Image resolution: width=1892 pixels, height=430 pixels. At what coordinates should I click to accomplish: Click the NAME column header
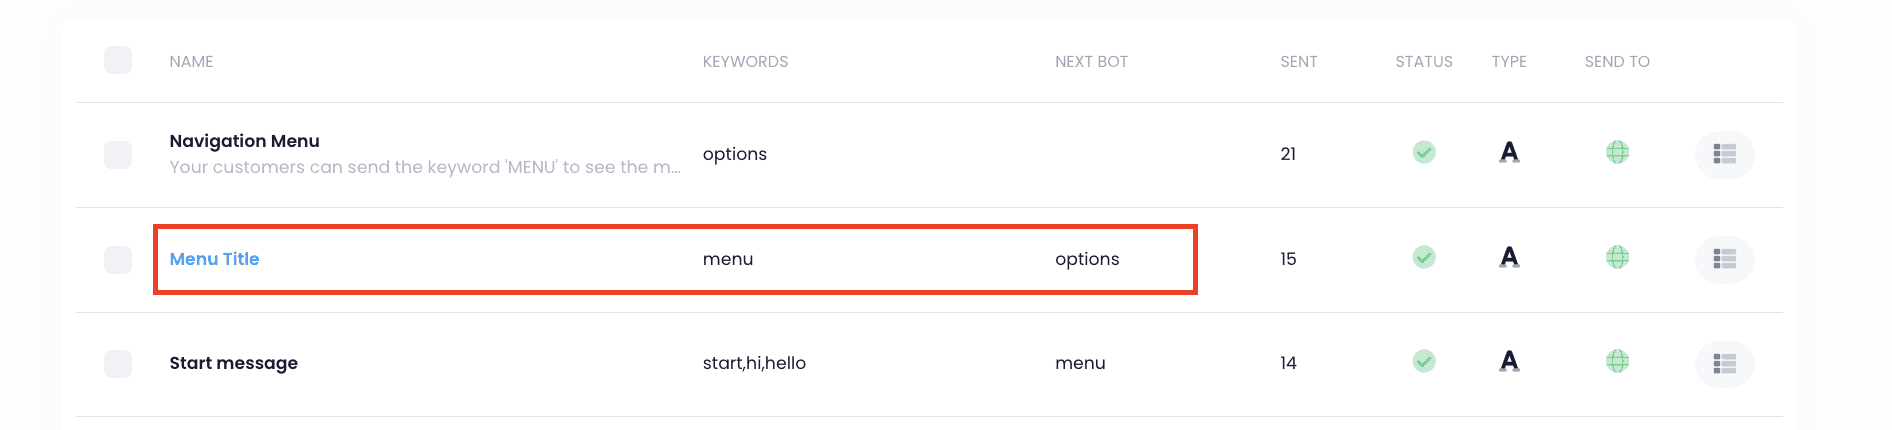(191, 62)
